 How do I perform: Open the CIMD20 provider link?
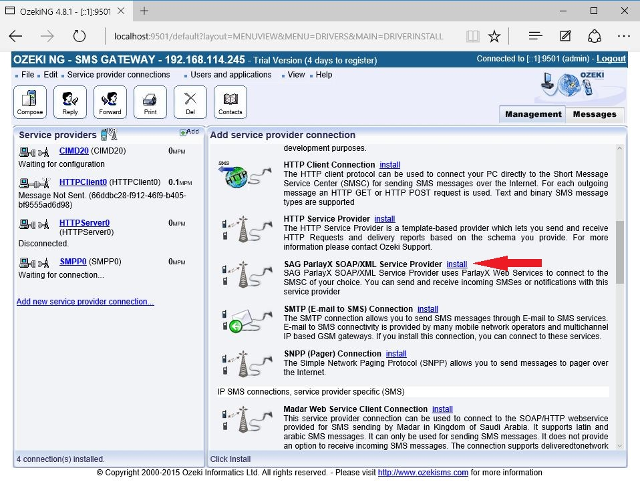[x=74, y=151]
